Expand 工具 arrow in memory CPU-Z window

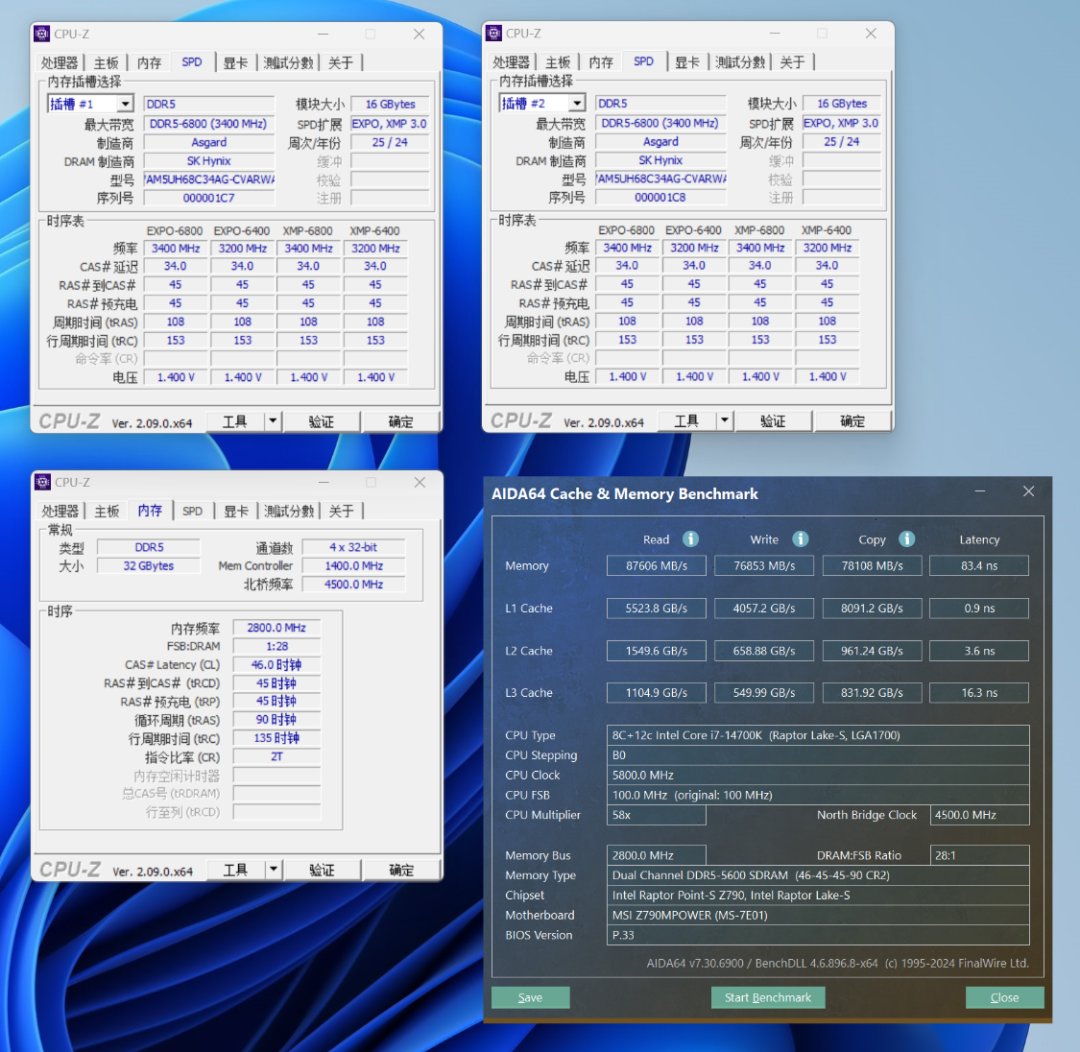tap(273, 869)
